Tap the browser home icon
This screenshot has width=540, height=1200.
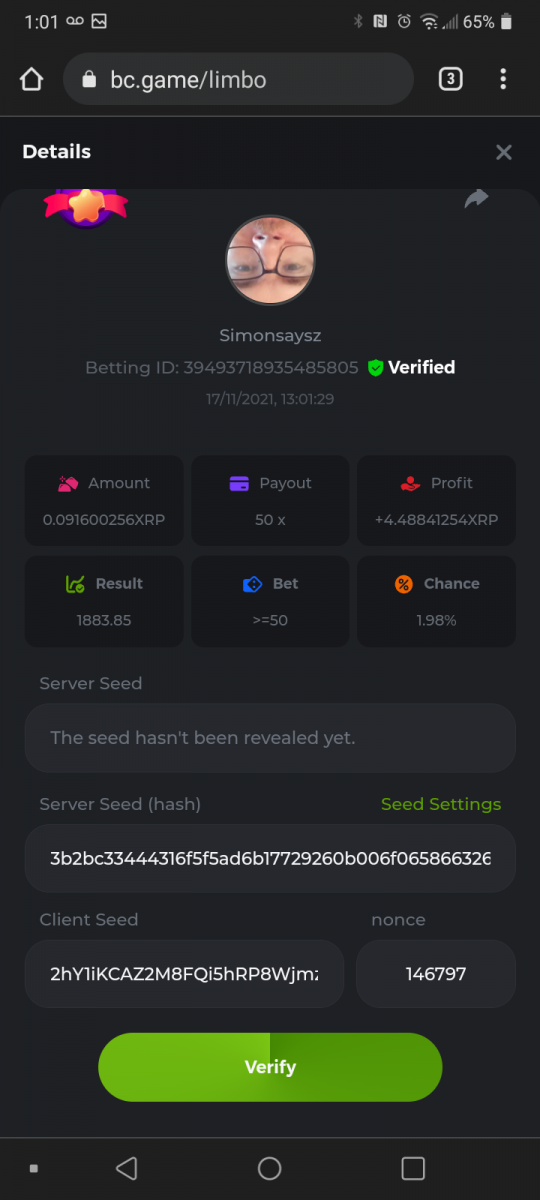31,79
